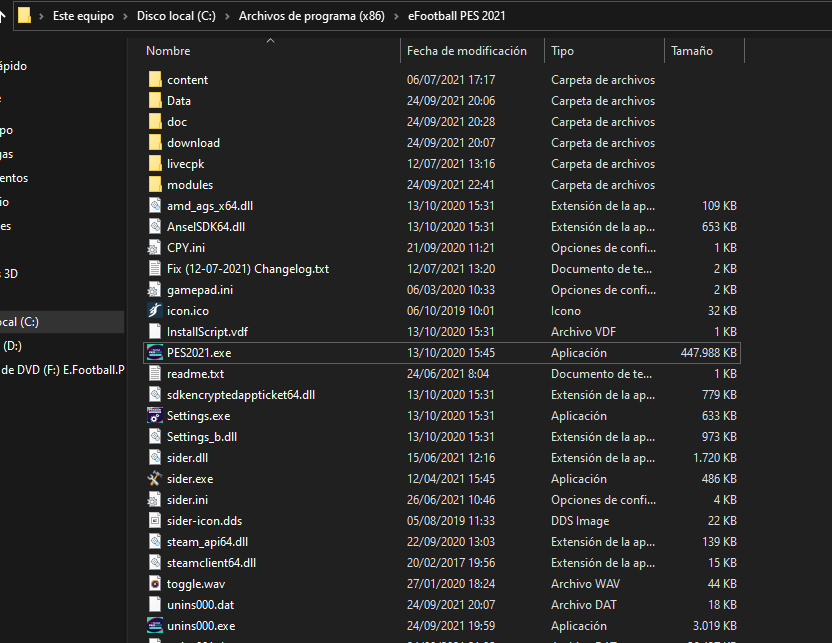This screenshot has width=832, height=643.
Task: Click the Settings_b.dll file icon
Action: coord(155,437)
